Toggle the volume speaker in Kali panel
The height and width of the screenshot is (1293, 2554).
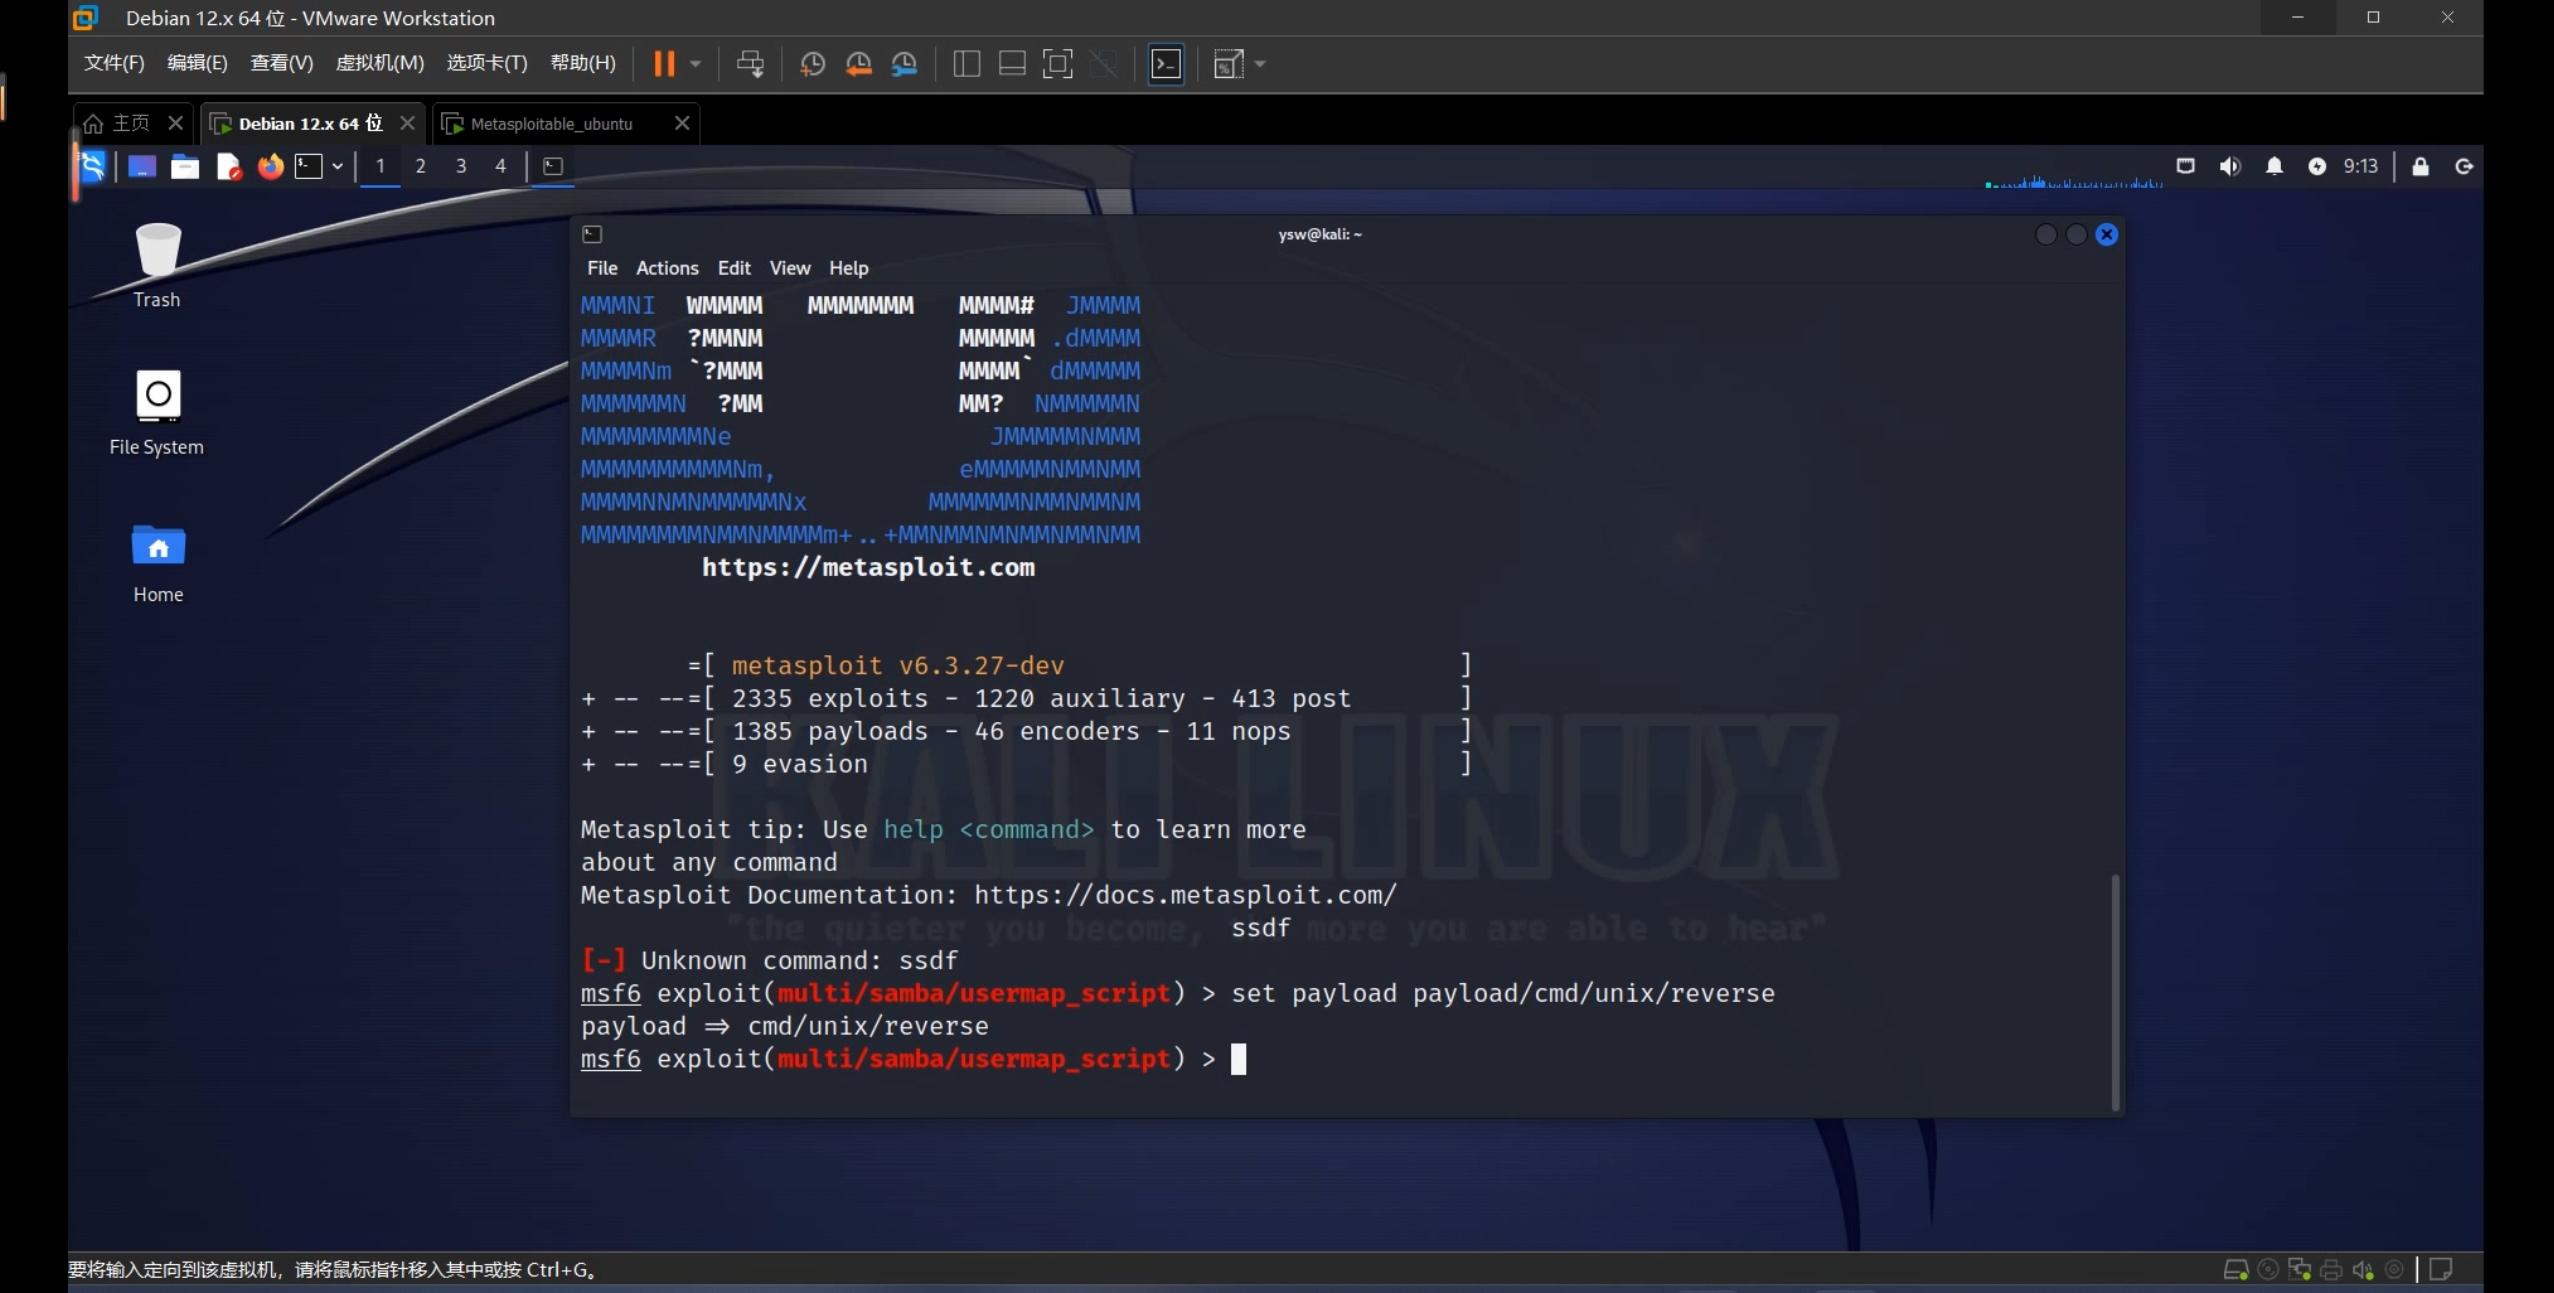2229,166
